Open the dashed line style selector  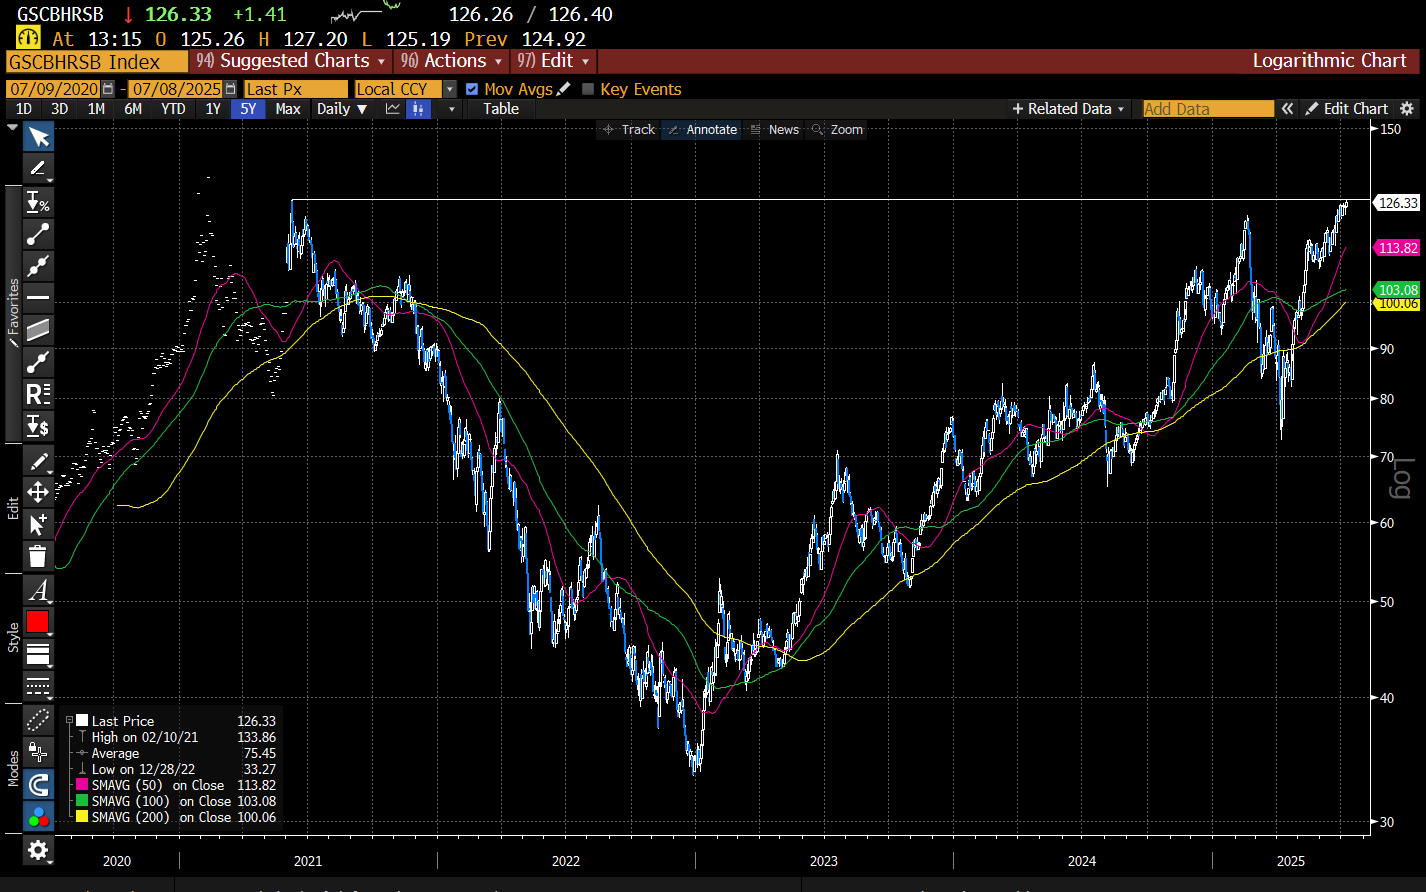[x=38, y=685]
